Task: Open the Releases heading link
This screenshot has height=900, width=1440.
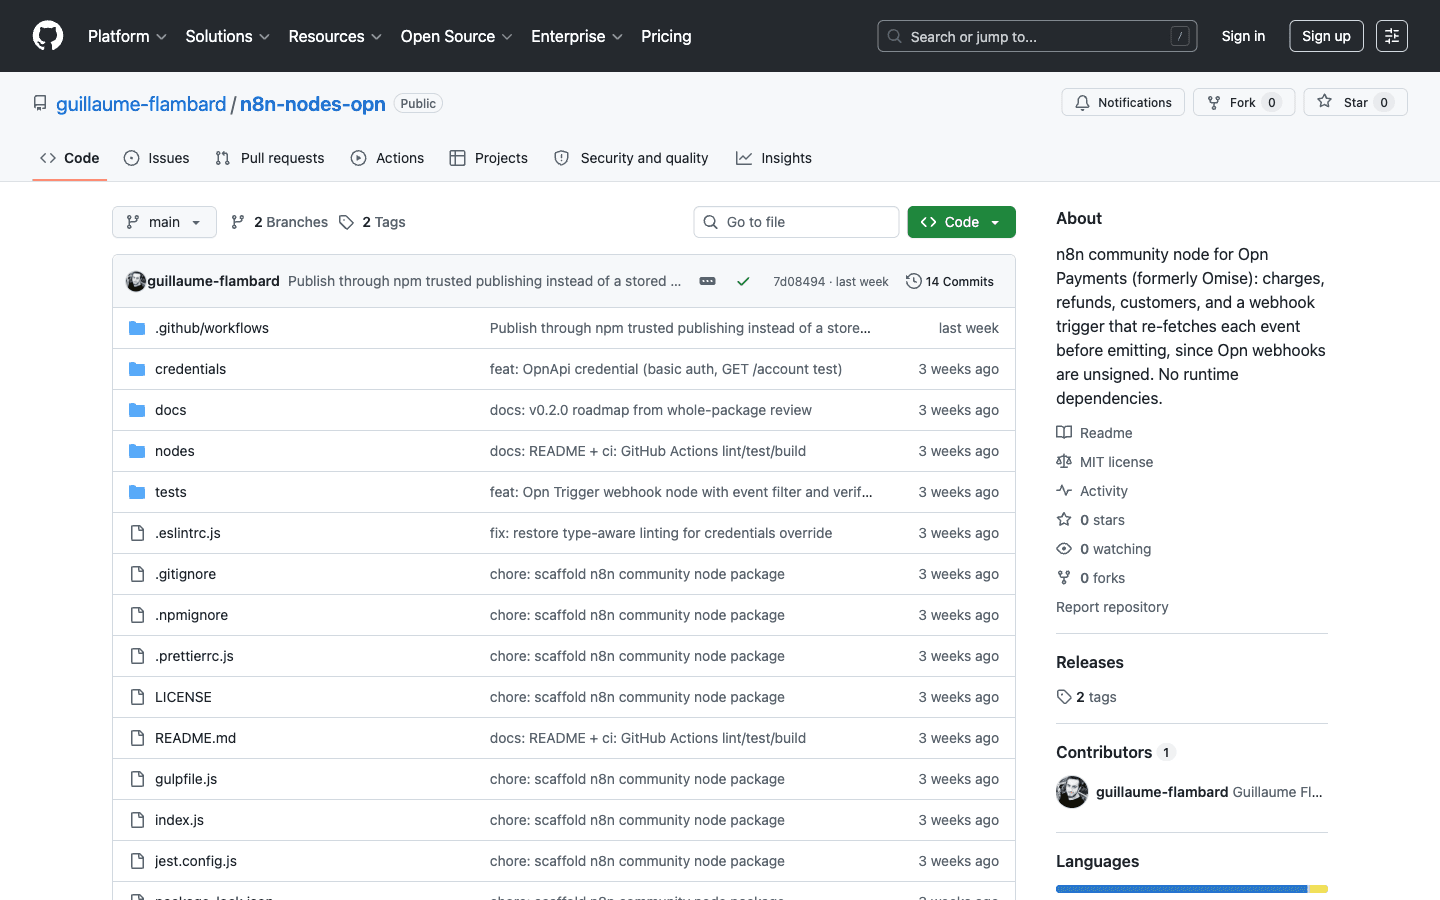Action: point(1090,662)
